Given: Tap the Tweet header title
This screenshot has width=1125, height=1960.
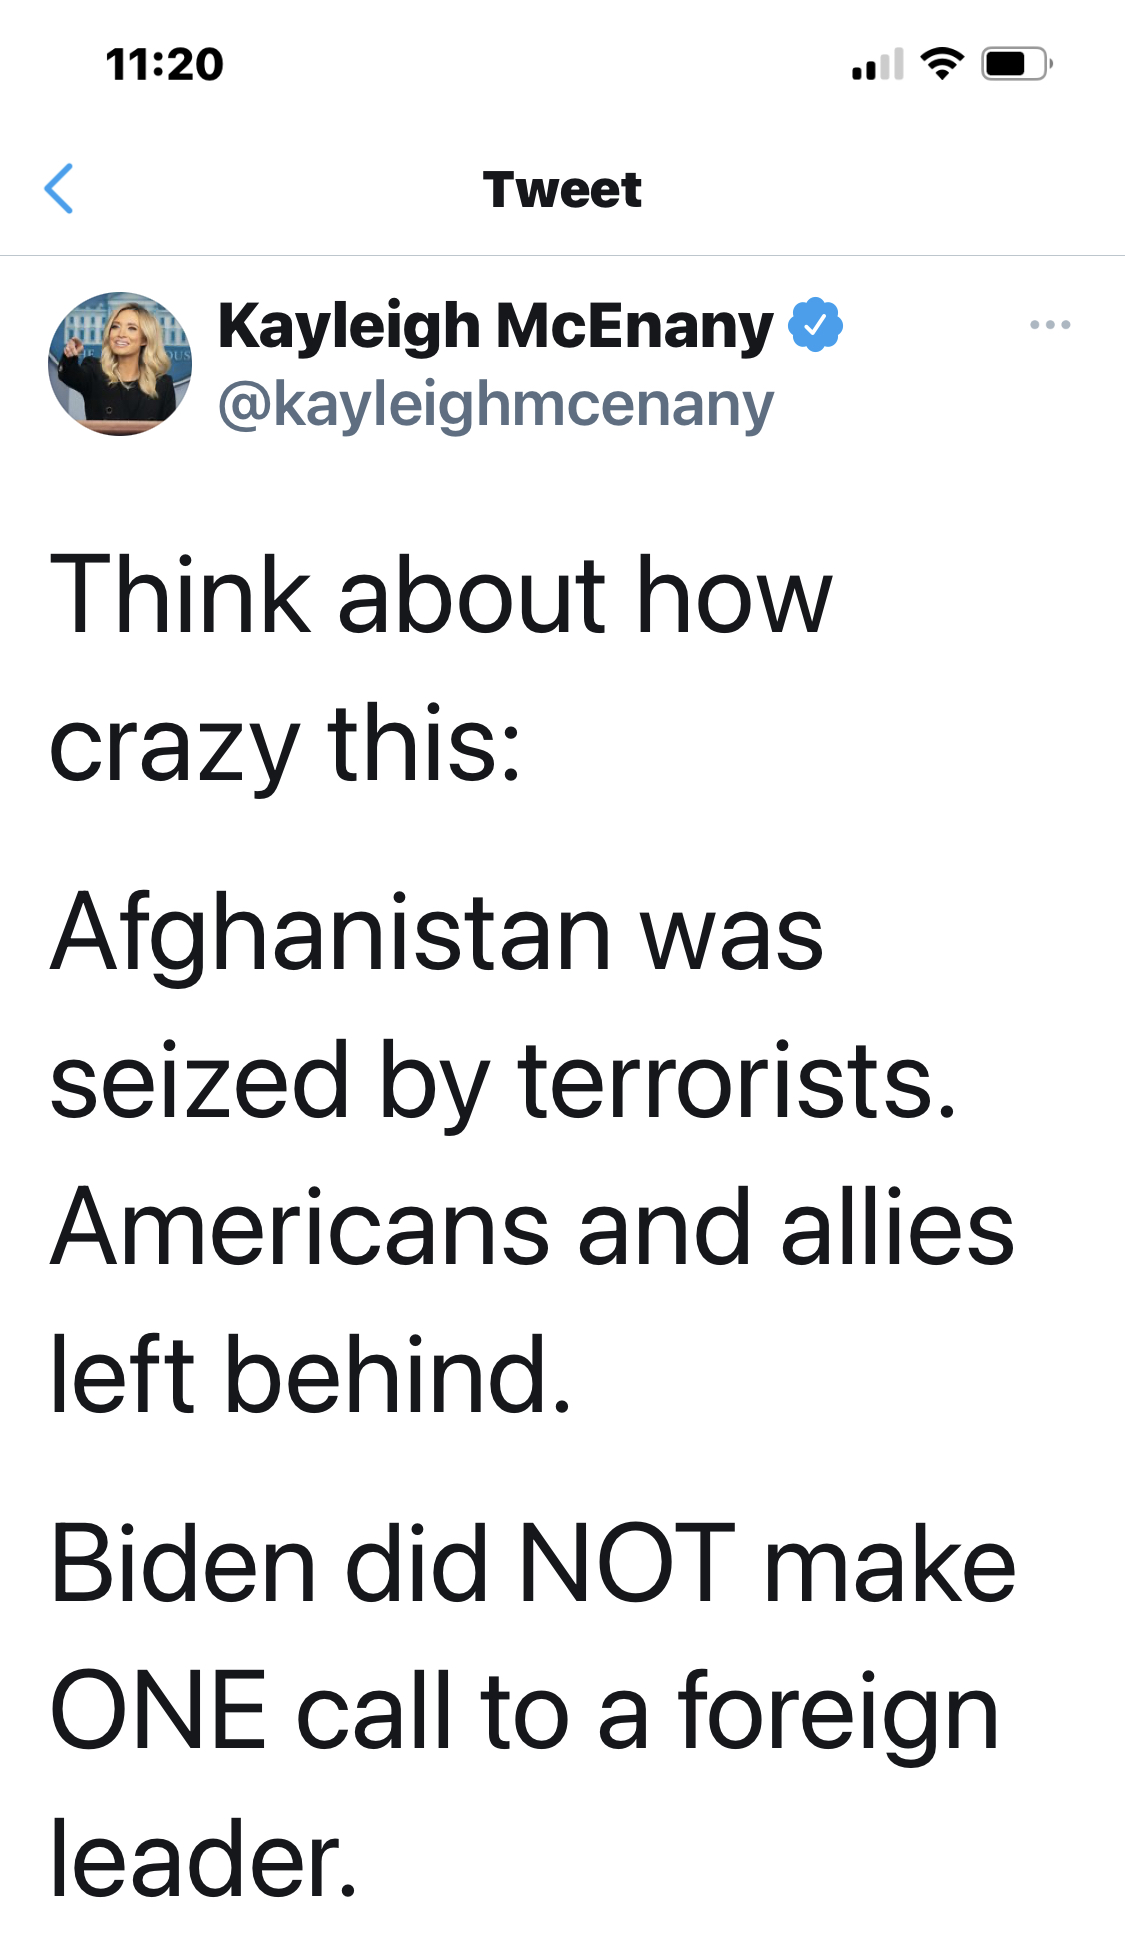Looking at the screenshot, I should pyautogui.click(x=562, y=190).
